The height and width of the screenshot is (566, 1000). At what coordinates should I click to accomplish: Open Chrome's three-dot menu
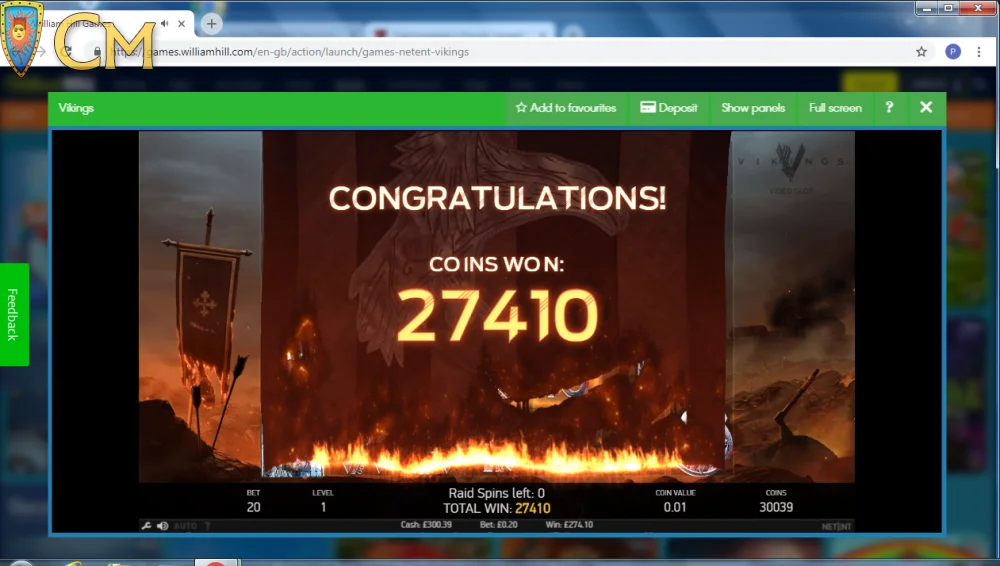[x=979, y=52]
